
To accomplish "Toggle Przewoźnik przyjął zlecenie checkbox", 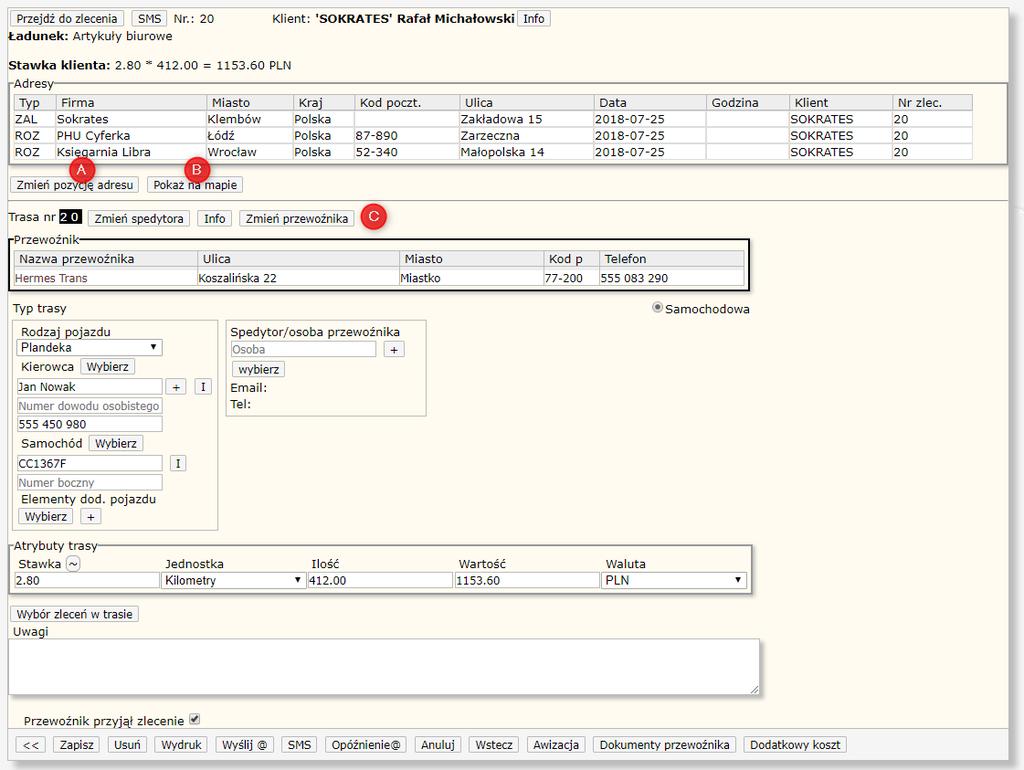I will 195,720.
